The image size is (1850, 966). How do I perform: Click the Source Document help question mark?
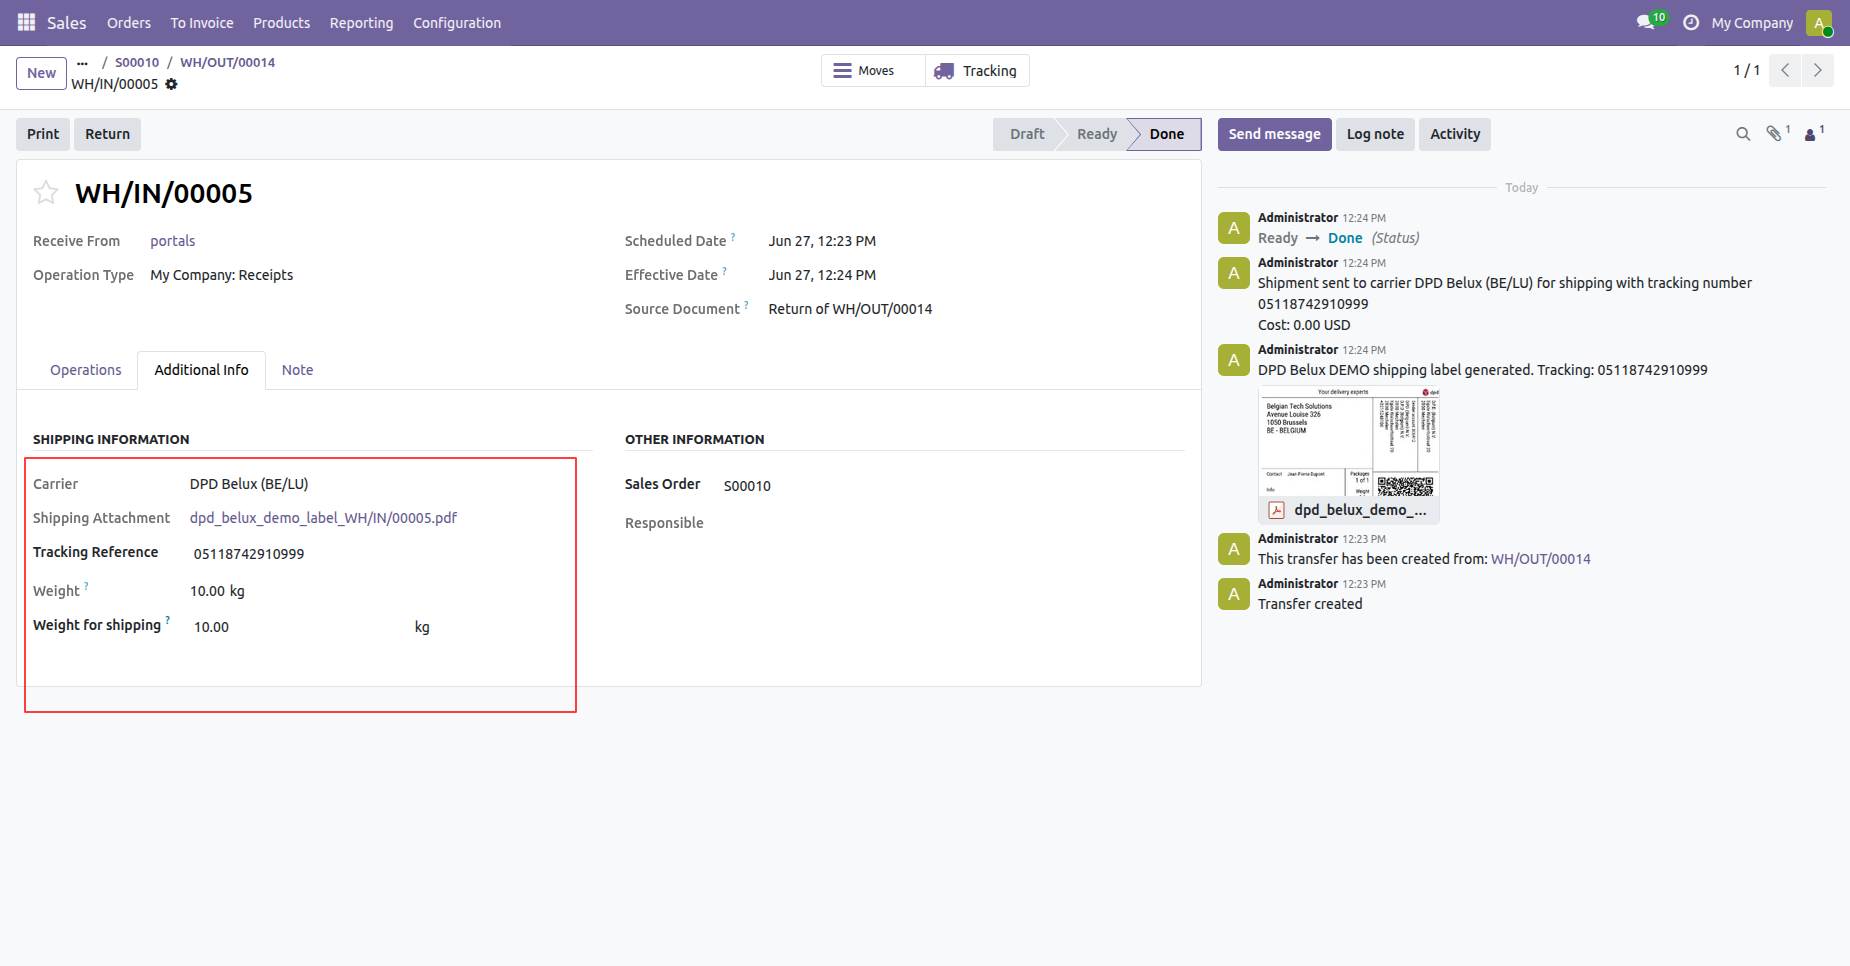pyautogui.click(x=746, y=305)
